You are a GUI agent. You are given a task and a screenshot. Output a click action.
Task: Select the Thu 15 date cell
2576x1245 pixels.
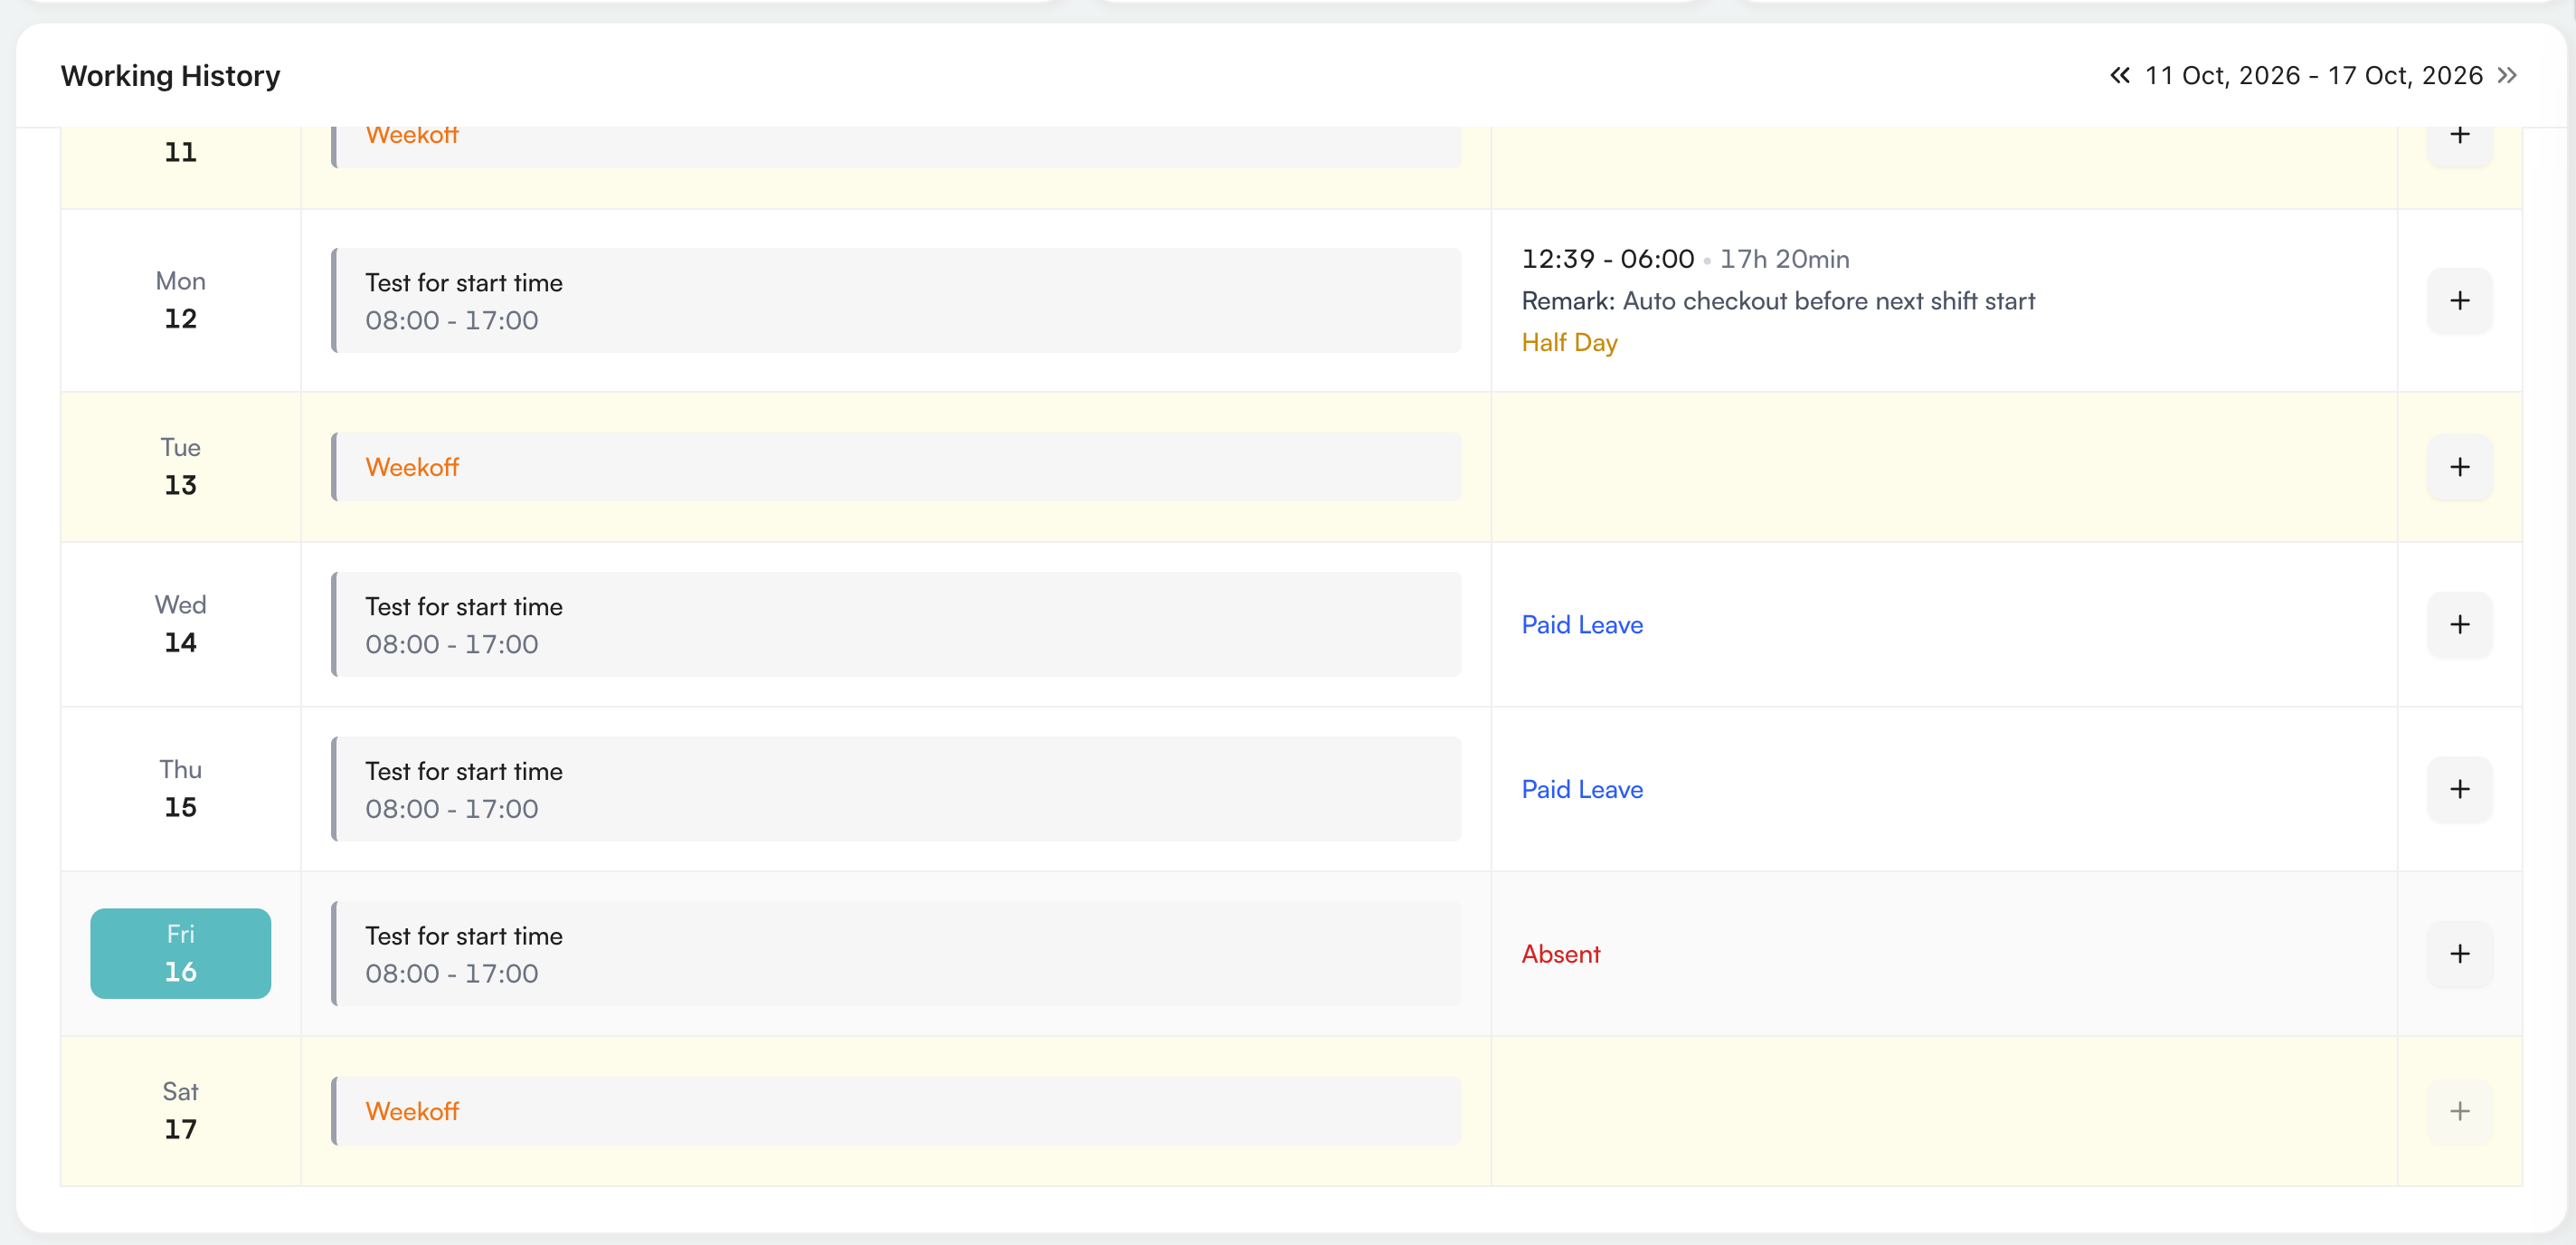[181, 789]
